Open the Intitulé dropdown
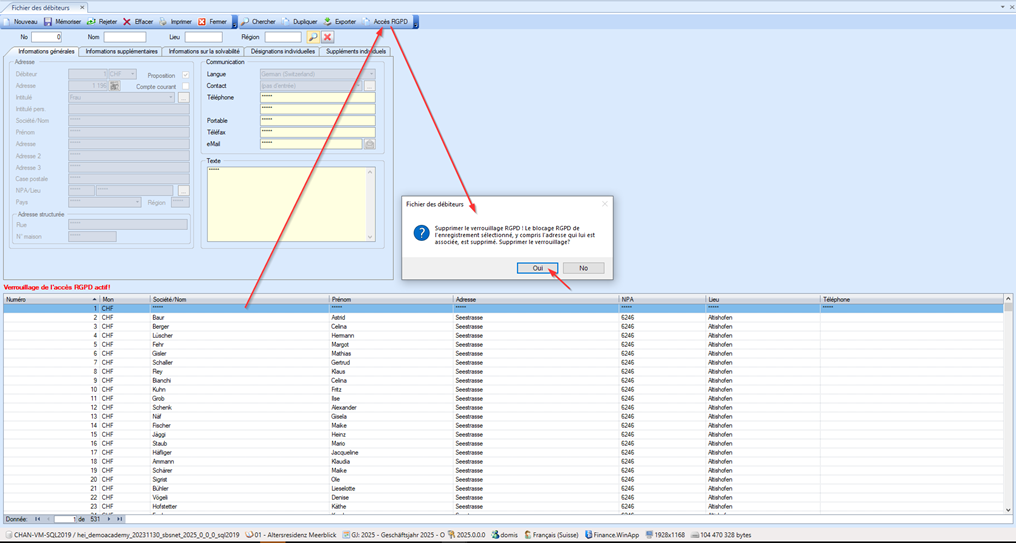 click(171, 98)
